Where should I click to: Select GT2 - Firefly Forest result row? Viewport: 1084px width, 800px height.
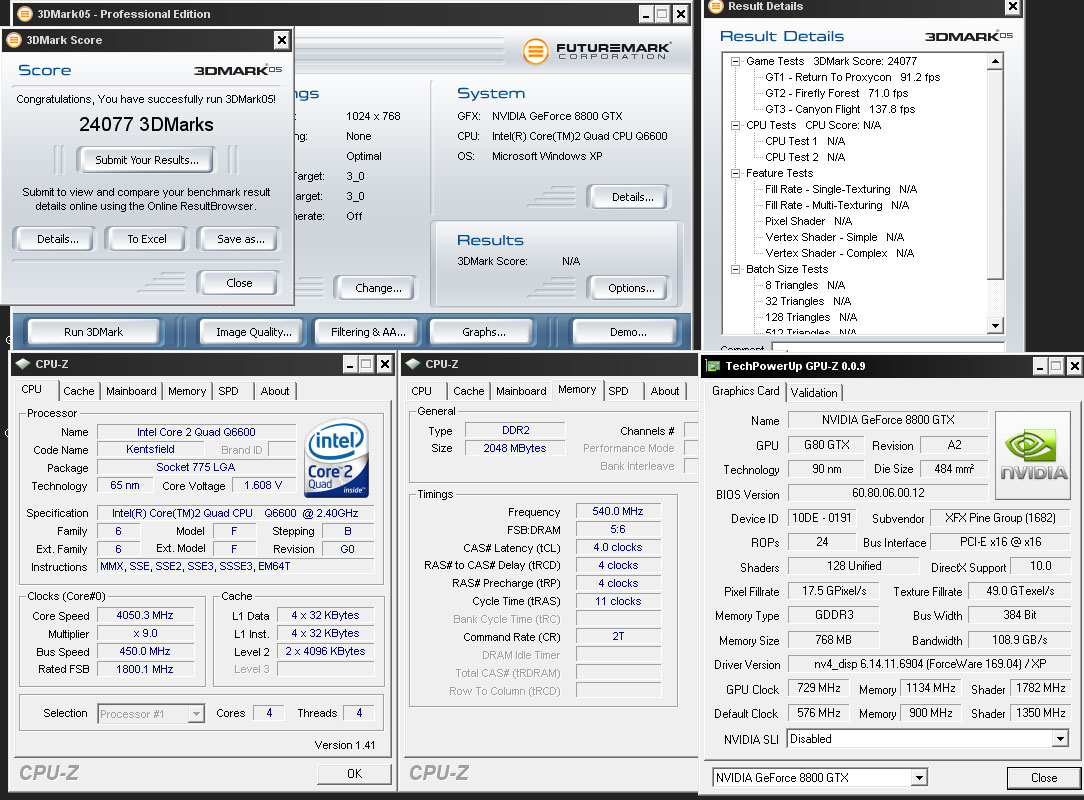click(x=837, y=93)
